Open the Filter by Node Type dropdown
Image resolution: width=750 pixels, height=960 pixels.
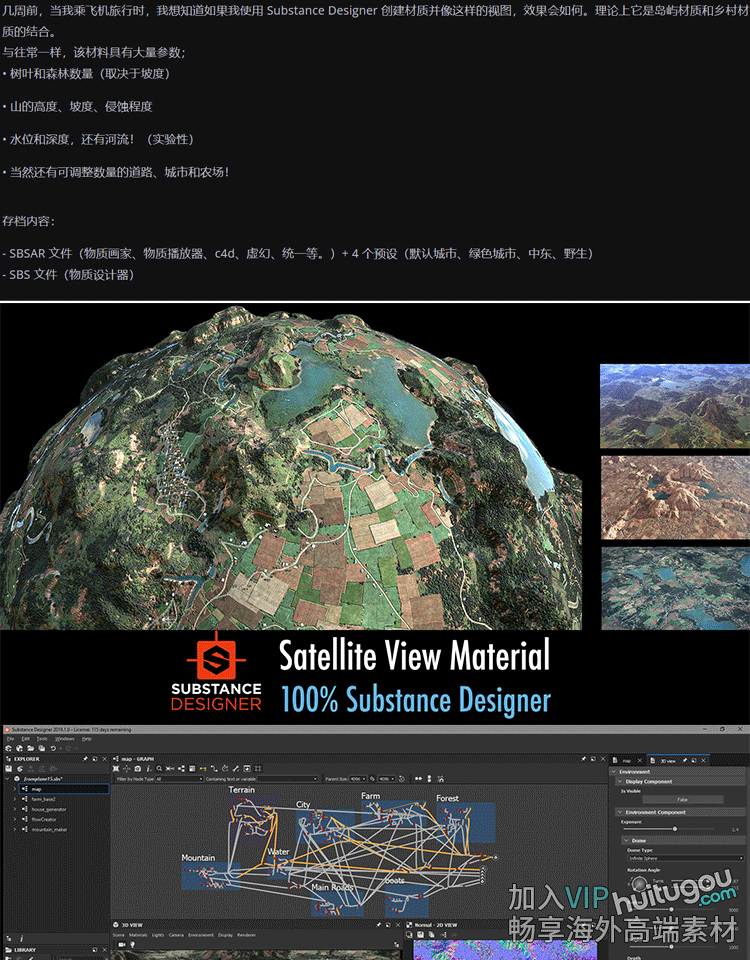[179, 779]
